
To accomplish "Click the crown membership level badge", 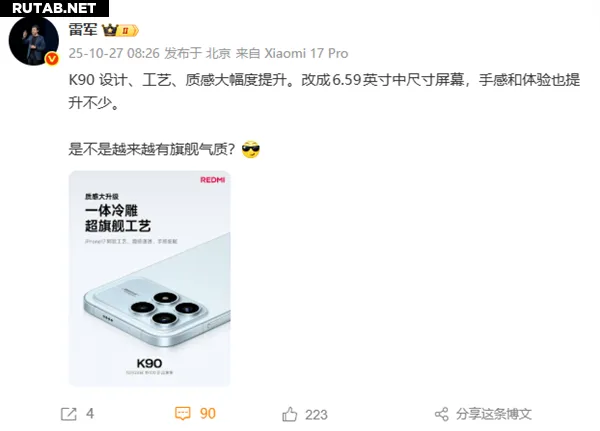I will [x=120, y=30].
